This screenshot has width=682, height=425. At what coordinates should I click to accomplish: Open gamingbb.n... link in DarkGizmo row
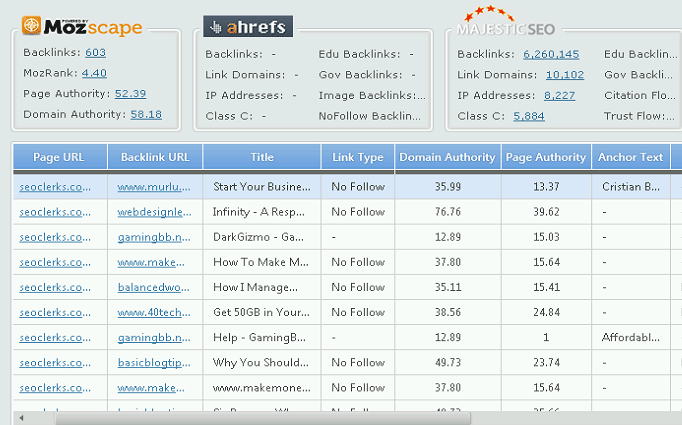pyautogui.click(x=154, y=237)
